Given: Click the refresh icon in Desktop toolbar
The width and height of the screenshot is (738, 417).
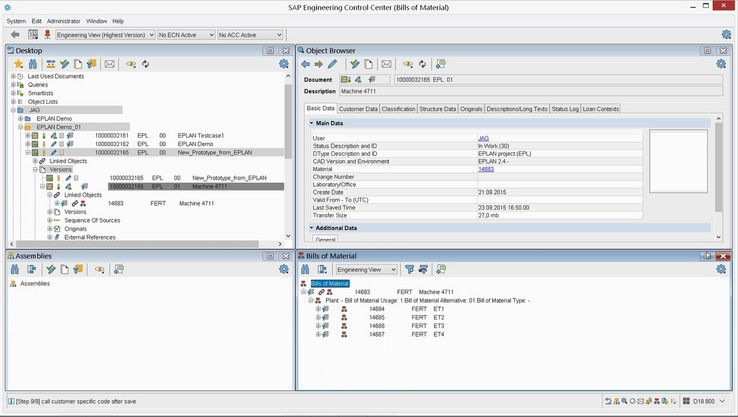Looking at the screenshot, I should pyautogui.click(x=146, y=64).
